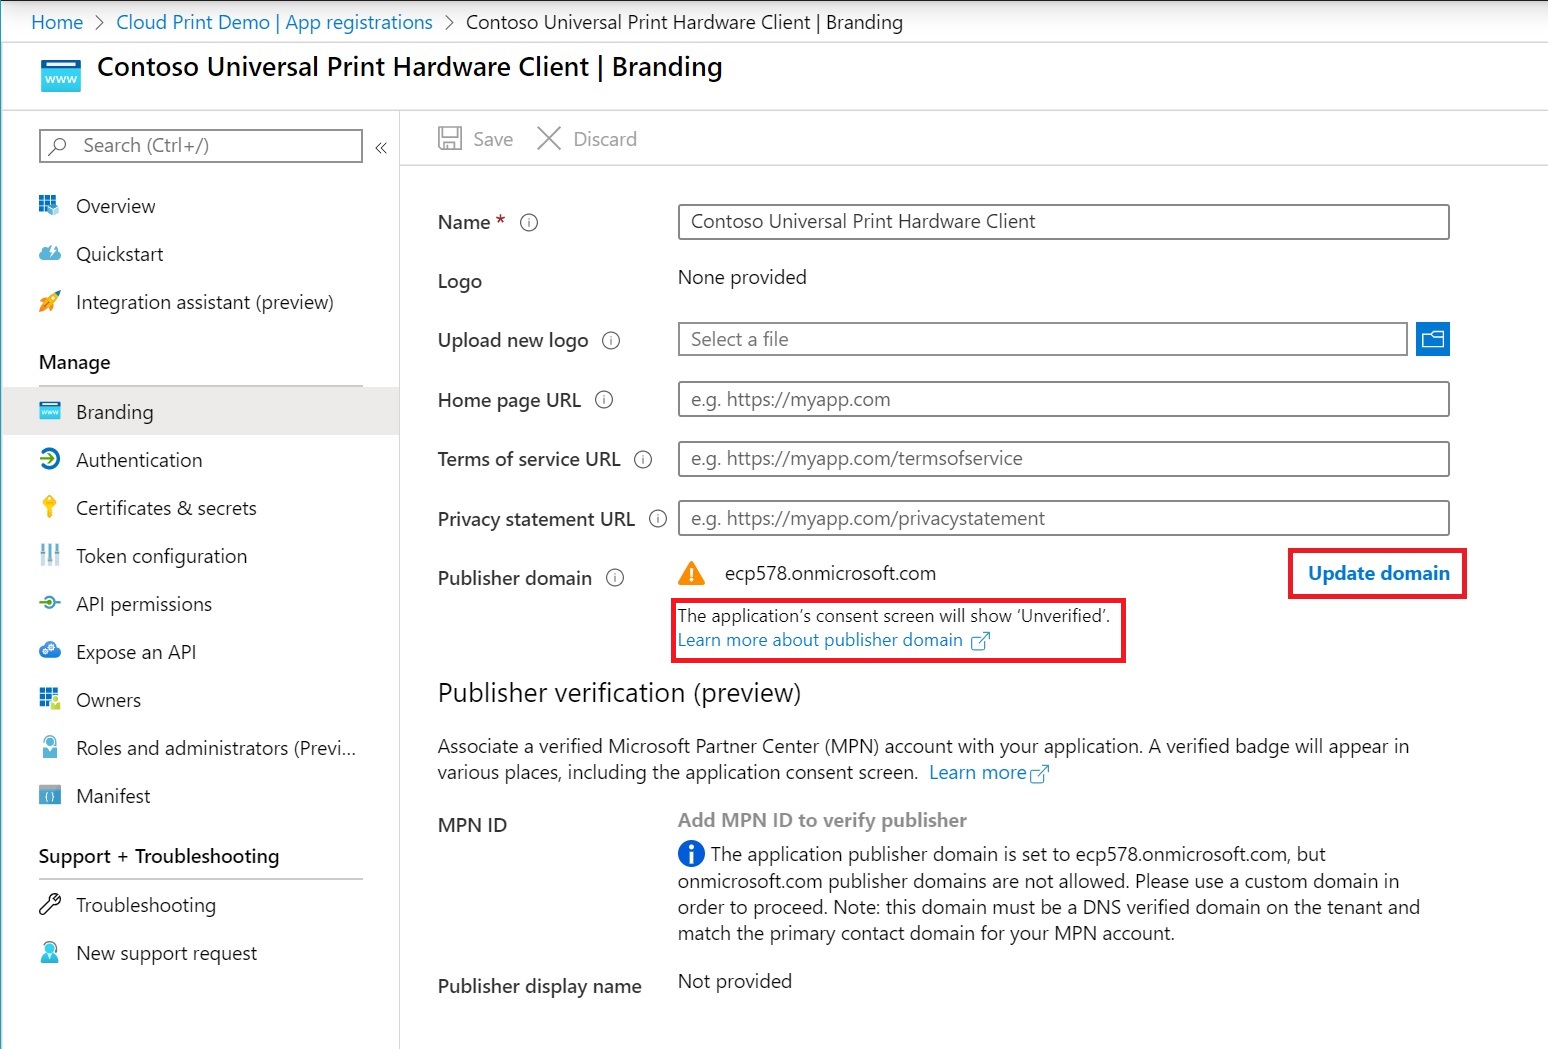Click the Integration assistant rocket icon
This screenshot has height=1049, width=1548.
[x=49, y=301]
